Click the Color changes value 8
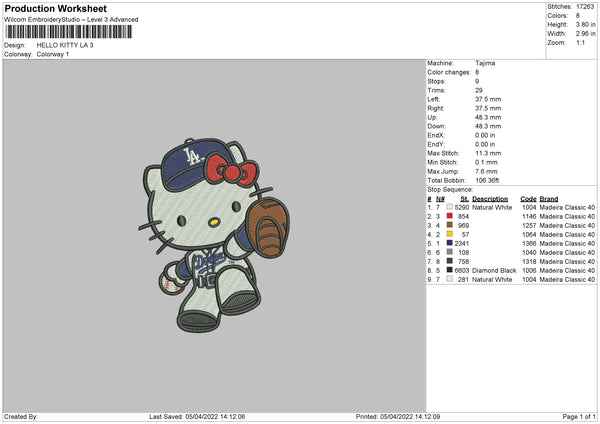This screenshot has width=600, height=424. click(x=477, y=72)
